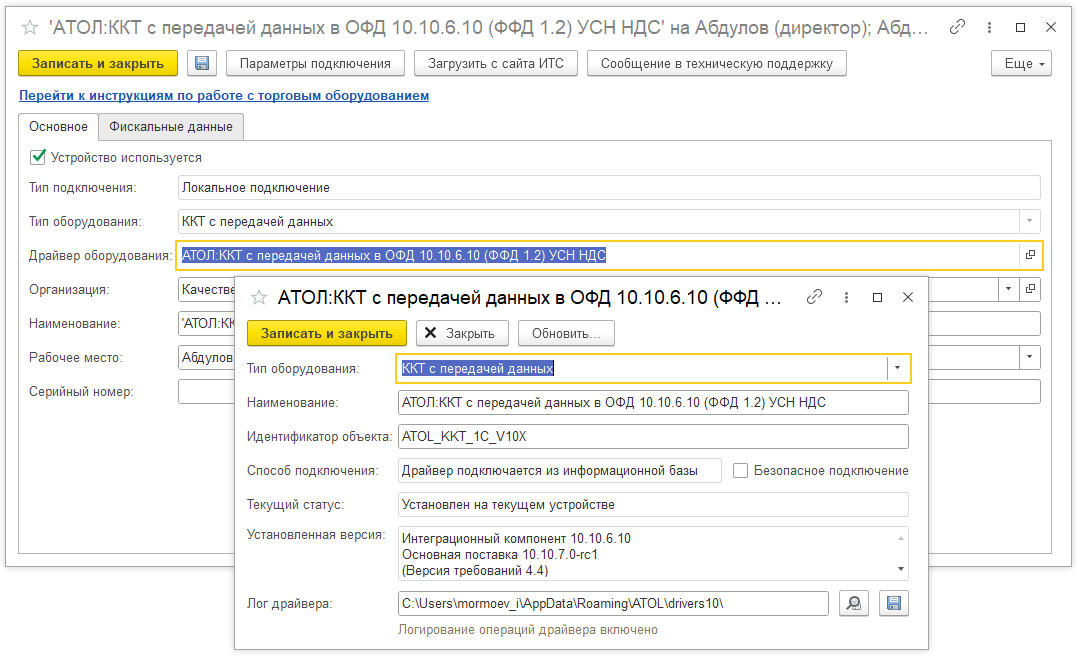Click Обновить... button
Screen dimensions: 1078x656
pos(566,334)
